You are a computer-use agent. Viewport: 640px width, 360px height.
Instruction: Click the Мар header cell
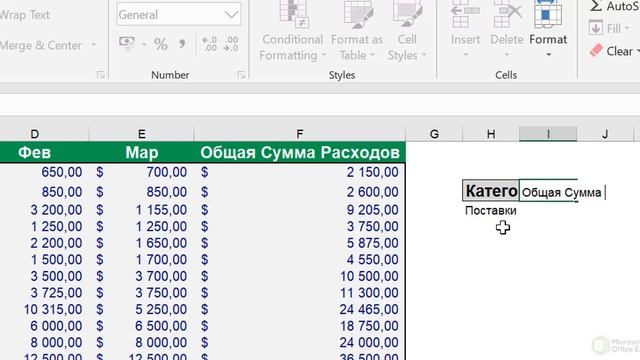142,153
